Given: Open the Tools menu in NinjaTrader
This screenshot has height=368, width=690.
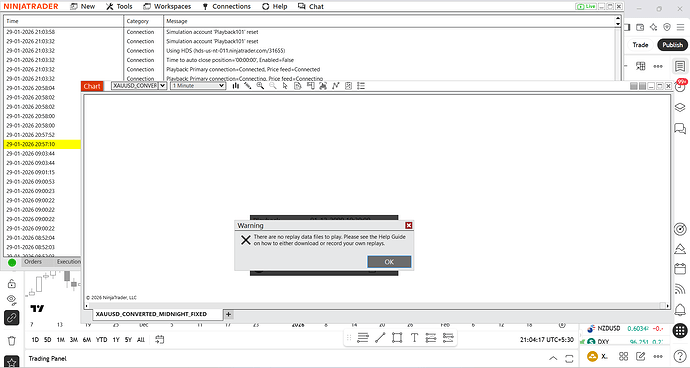Looking at the screenshot, I should 119,6.
